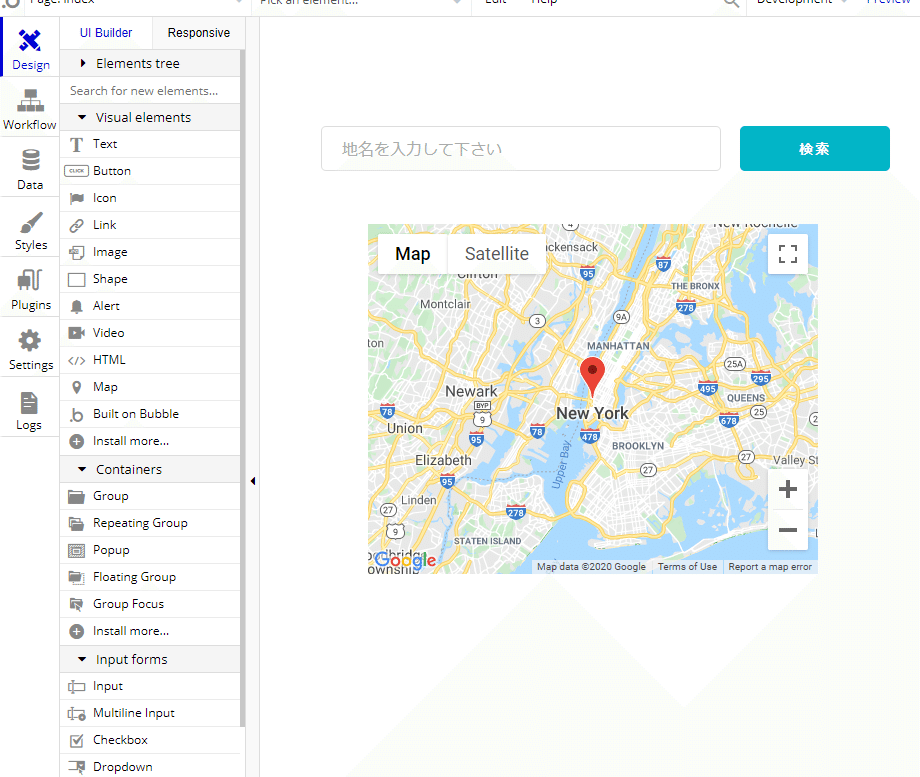Viewport: 920px width, 777px height.
Task: Collapse the left palette with arrow handle
Action: point(253,481)
